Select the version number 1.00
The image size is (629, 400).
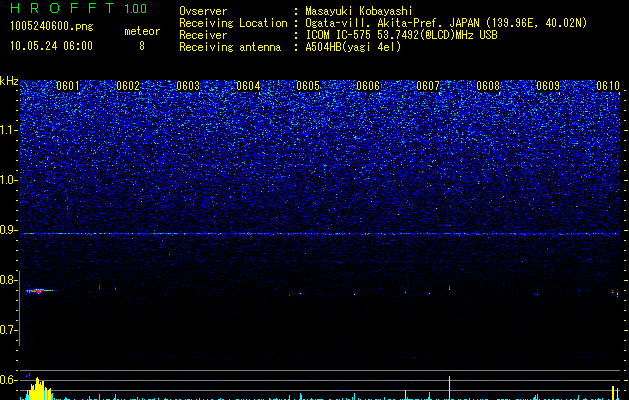pos(135,8)
